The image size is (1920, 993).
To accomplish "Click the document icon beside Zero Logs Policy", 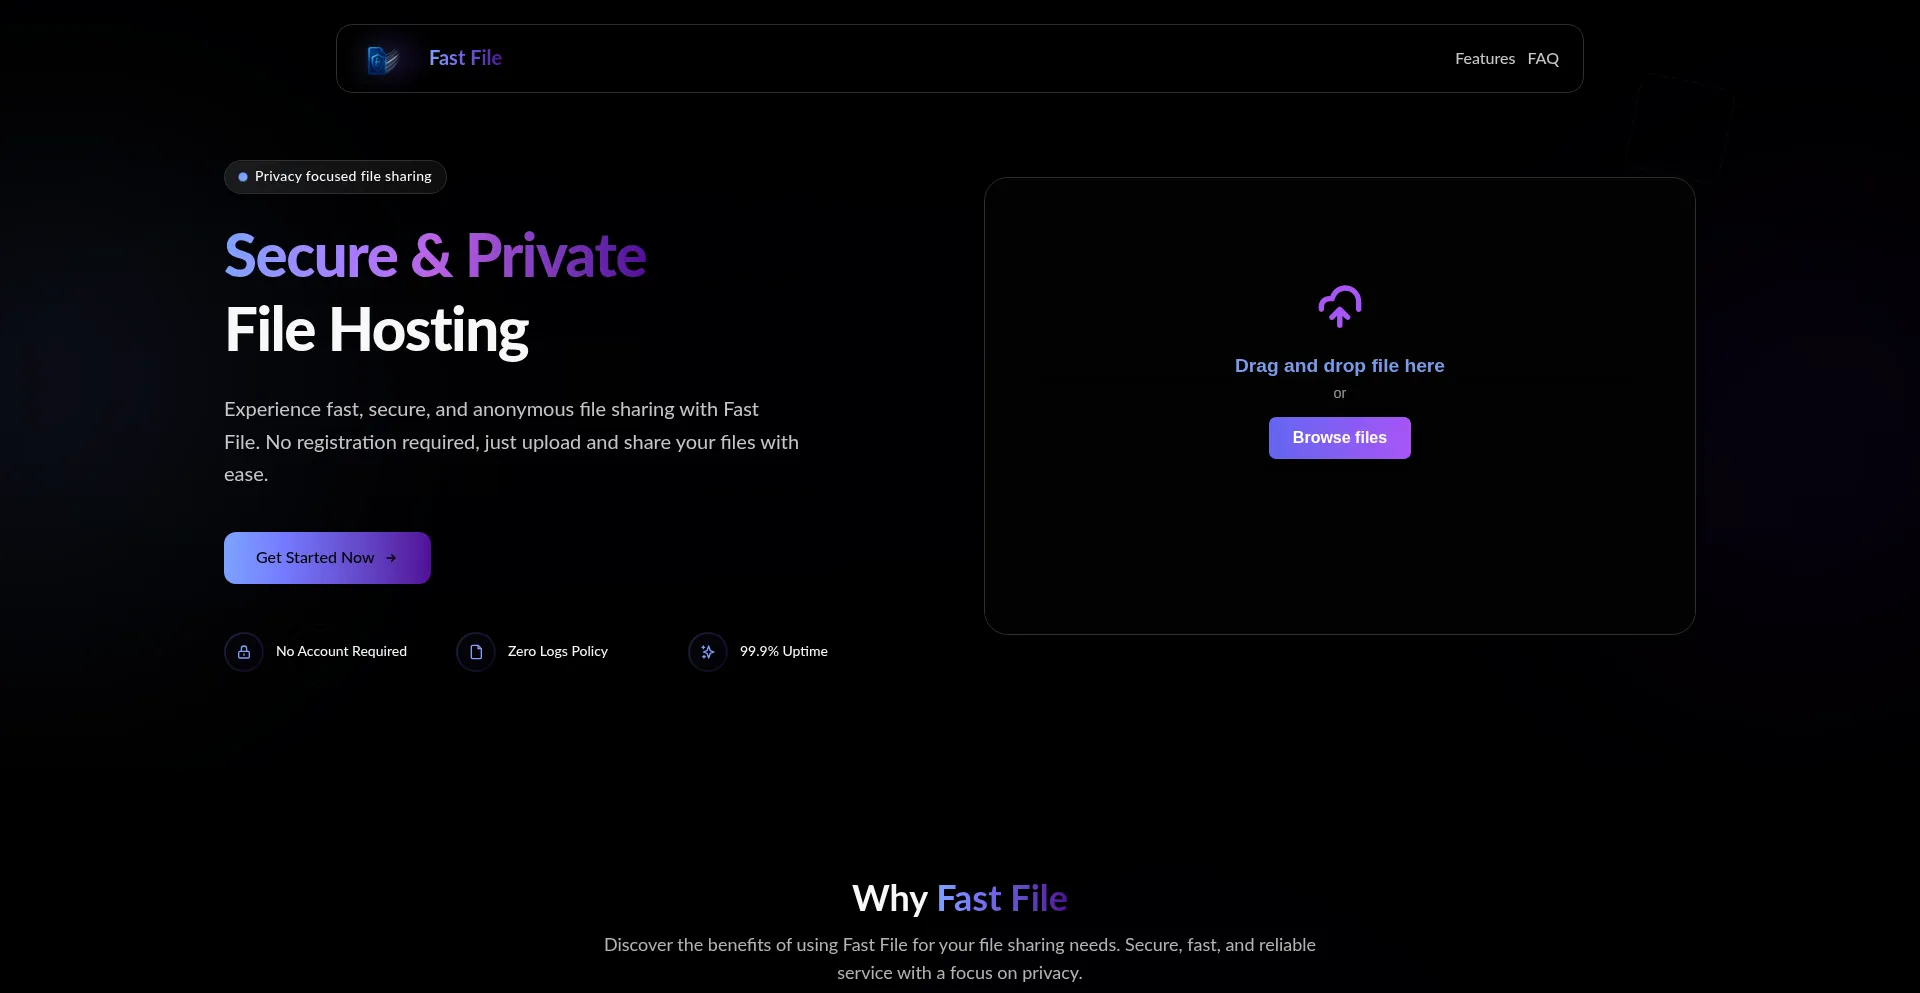I will (476, 652).
